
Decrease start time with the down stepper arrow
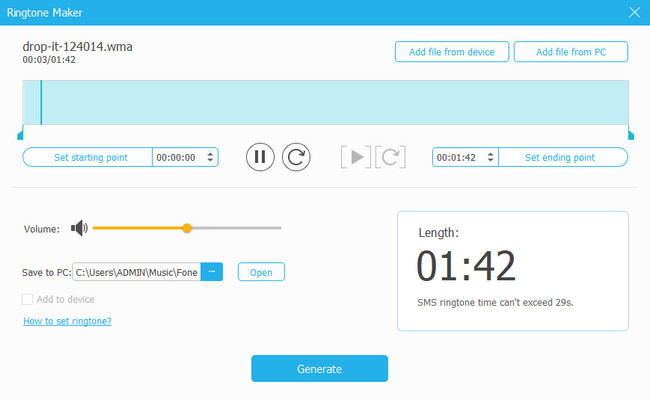point(210,160)
